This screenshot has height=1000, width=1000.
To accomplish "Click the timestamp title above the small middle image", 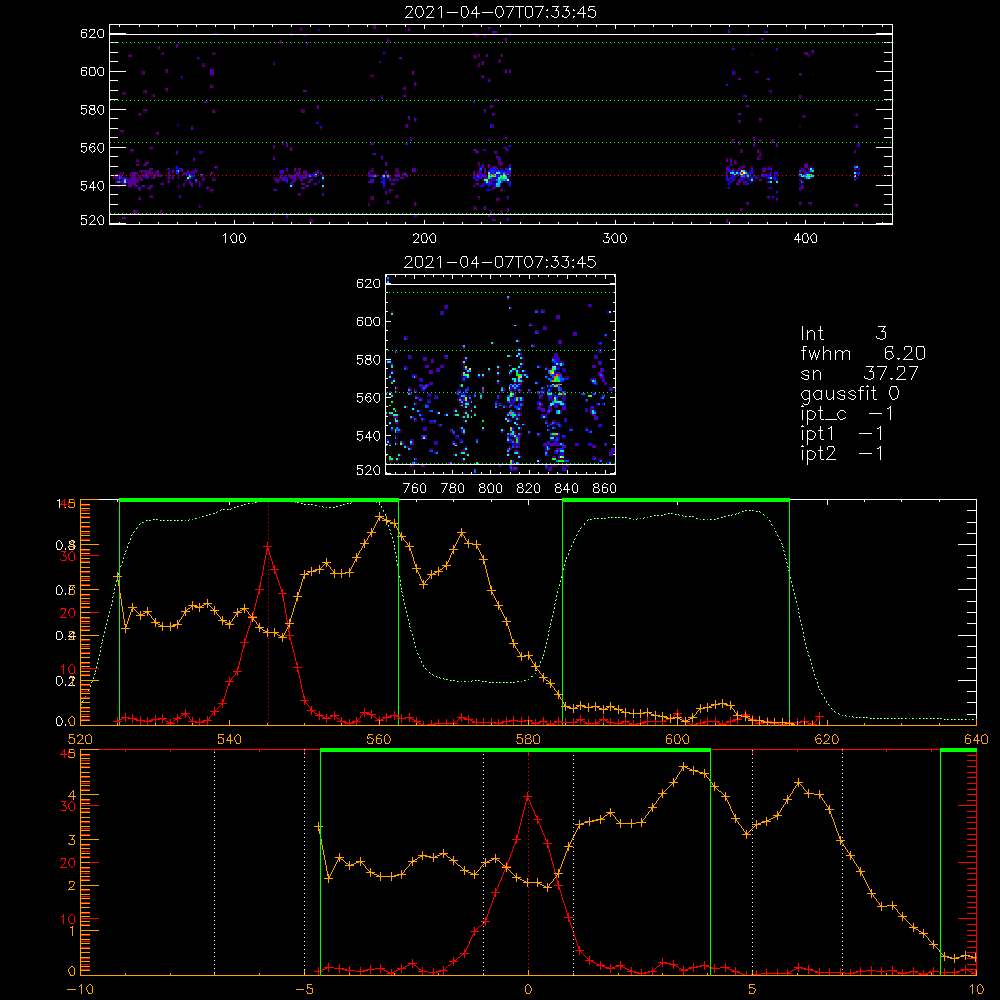I will tap(500, 262).
